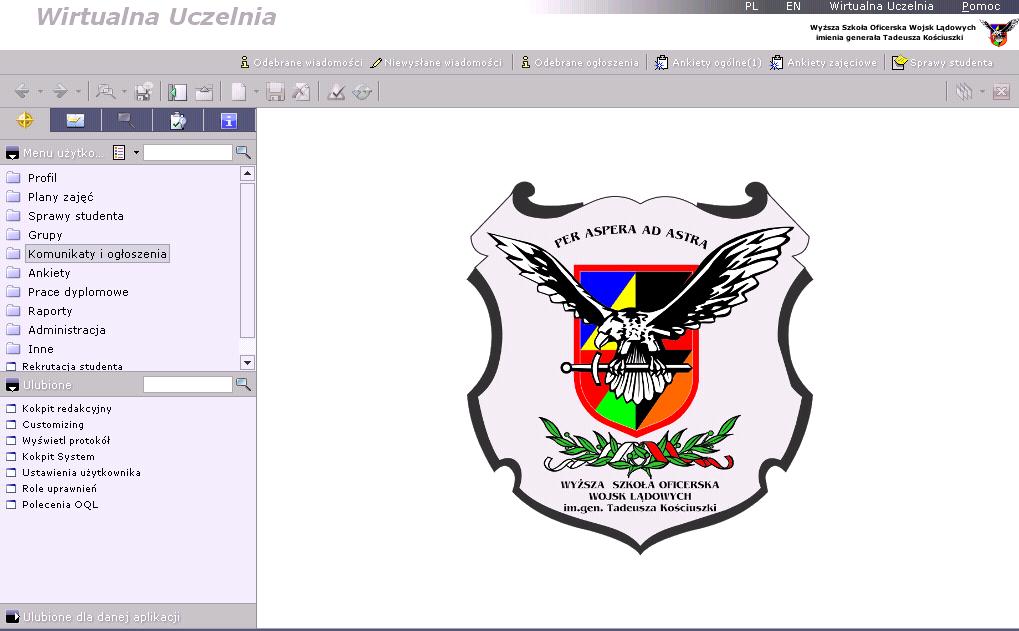Image resolution: width=1019 pixels, height=631 pixels.
Task: Open Ankiety zajęciowe shortcut
Action: tap(823, 62)
